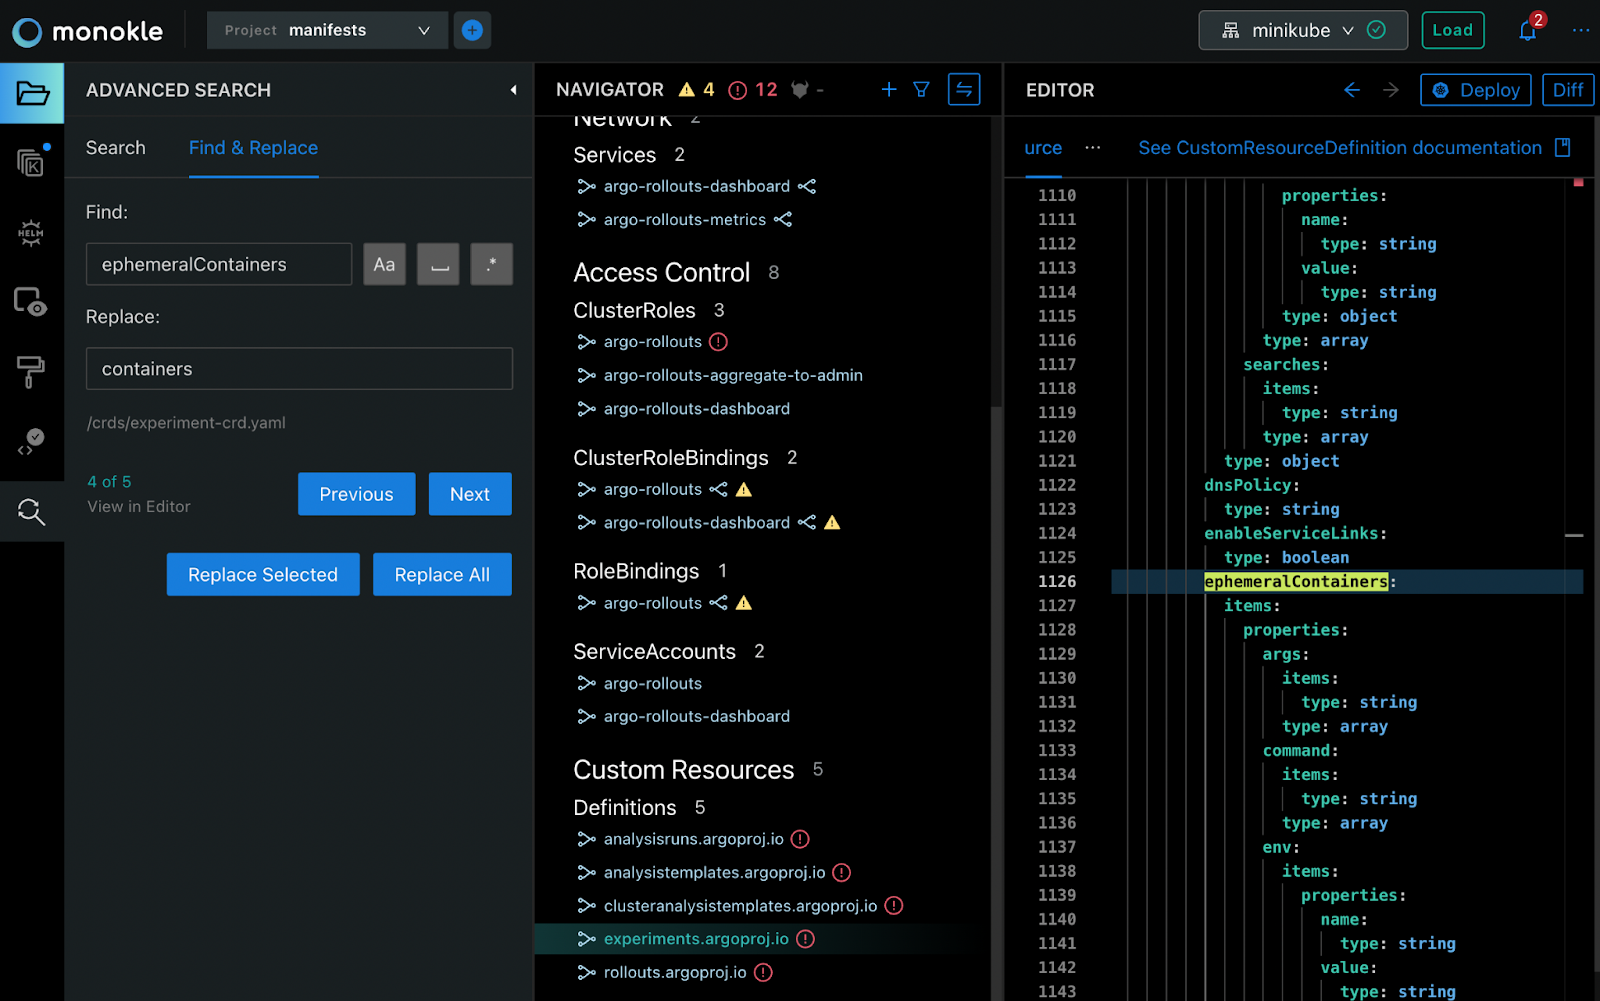Click error icon on rollouts.argoproj.io
Image resolution: width=1600 pixels, height=1001 pixels.
tap(763, 973)
